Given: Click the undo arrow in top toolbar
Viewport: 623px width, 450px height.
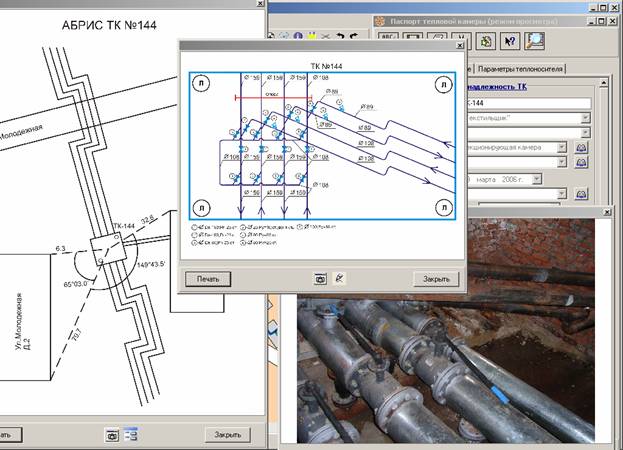Looking at the screenshot, I should click(x=340, y=36).
